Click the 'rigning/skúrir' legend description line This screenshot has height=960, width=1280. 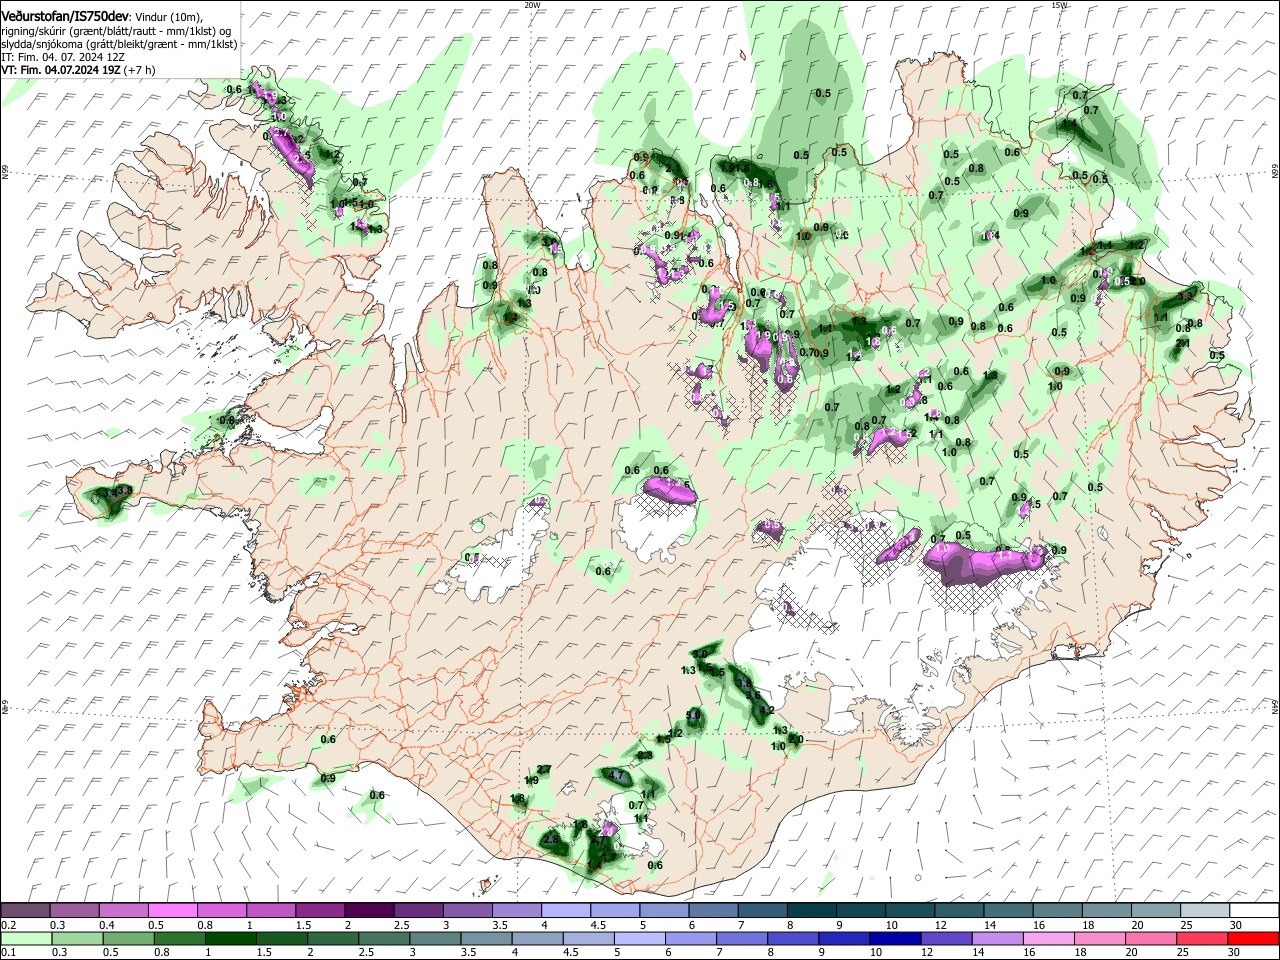[x=117, y=31]
